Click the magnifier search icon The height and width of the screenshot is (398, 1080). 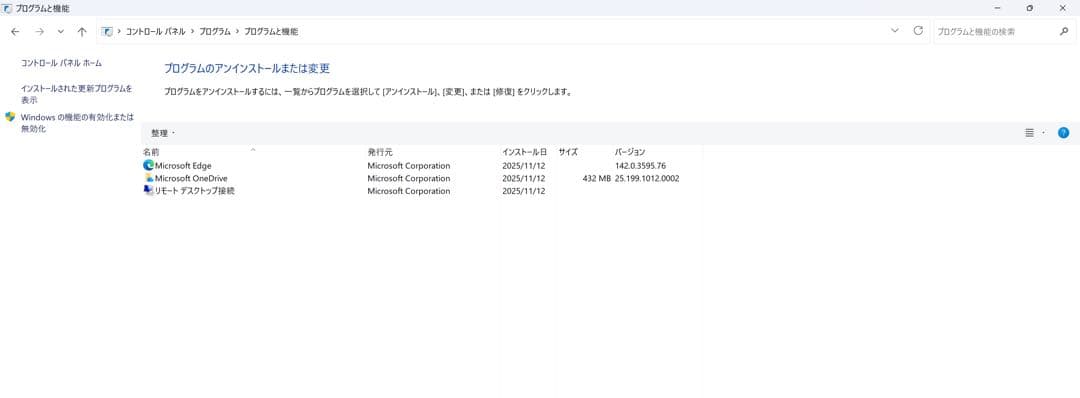[x=1063, y=32]
